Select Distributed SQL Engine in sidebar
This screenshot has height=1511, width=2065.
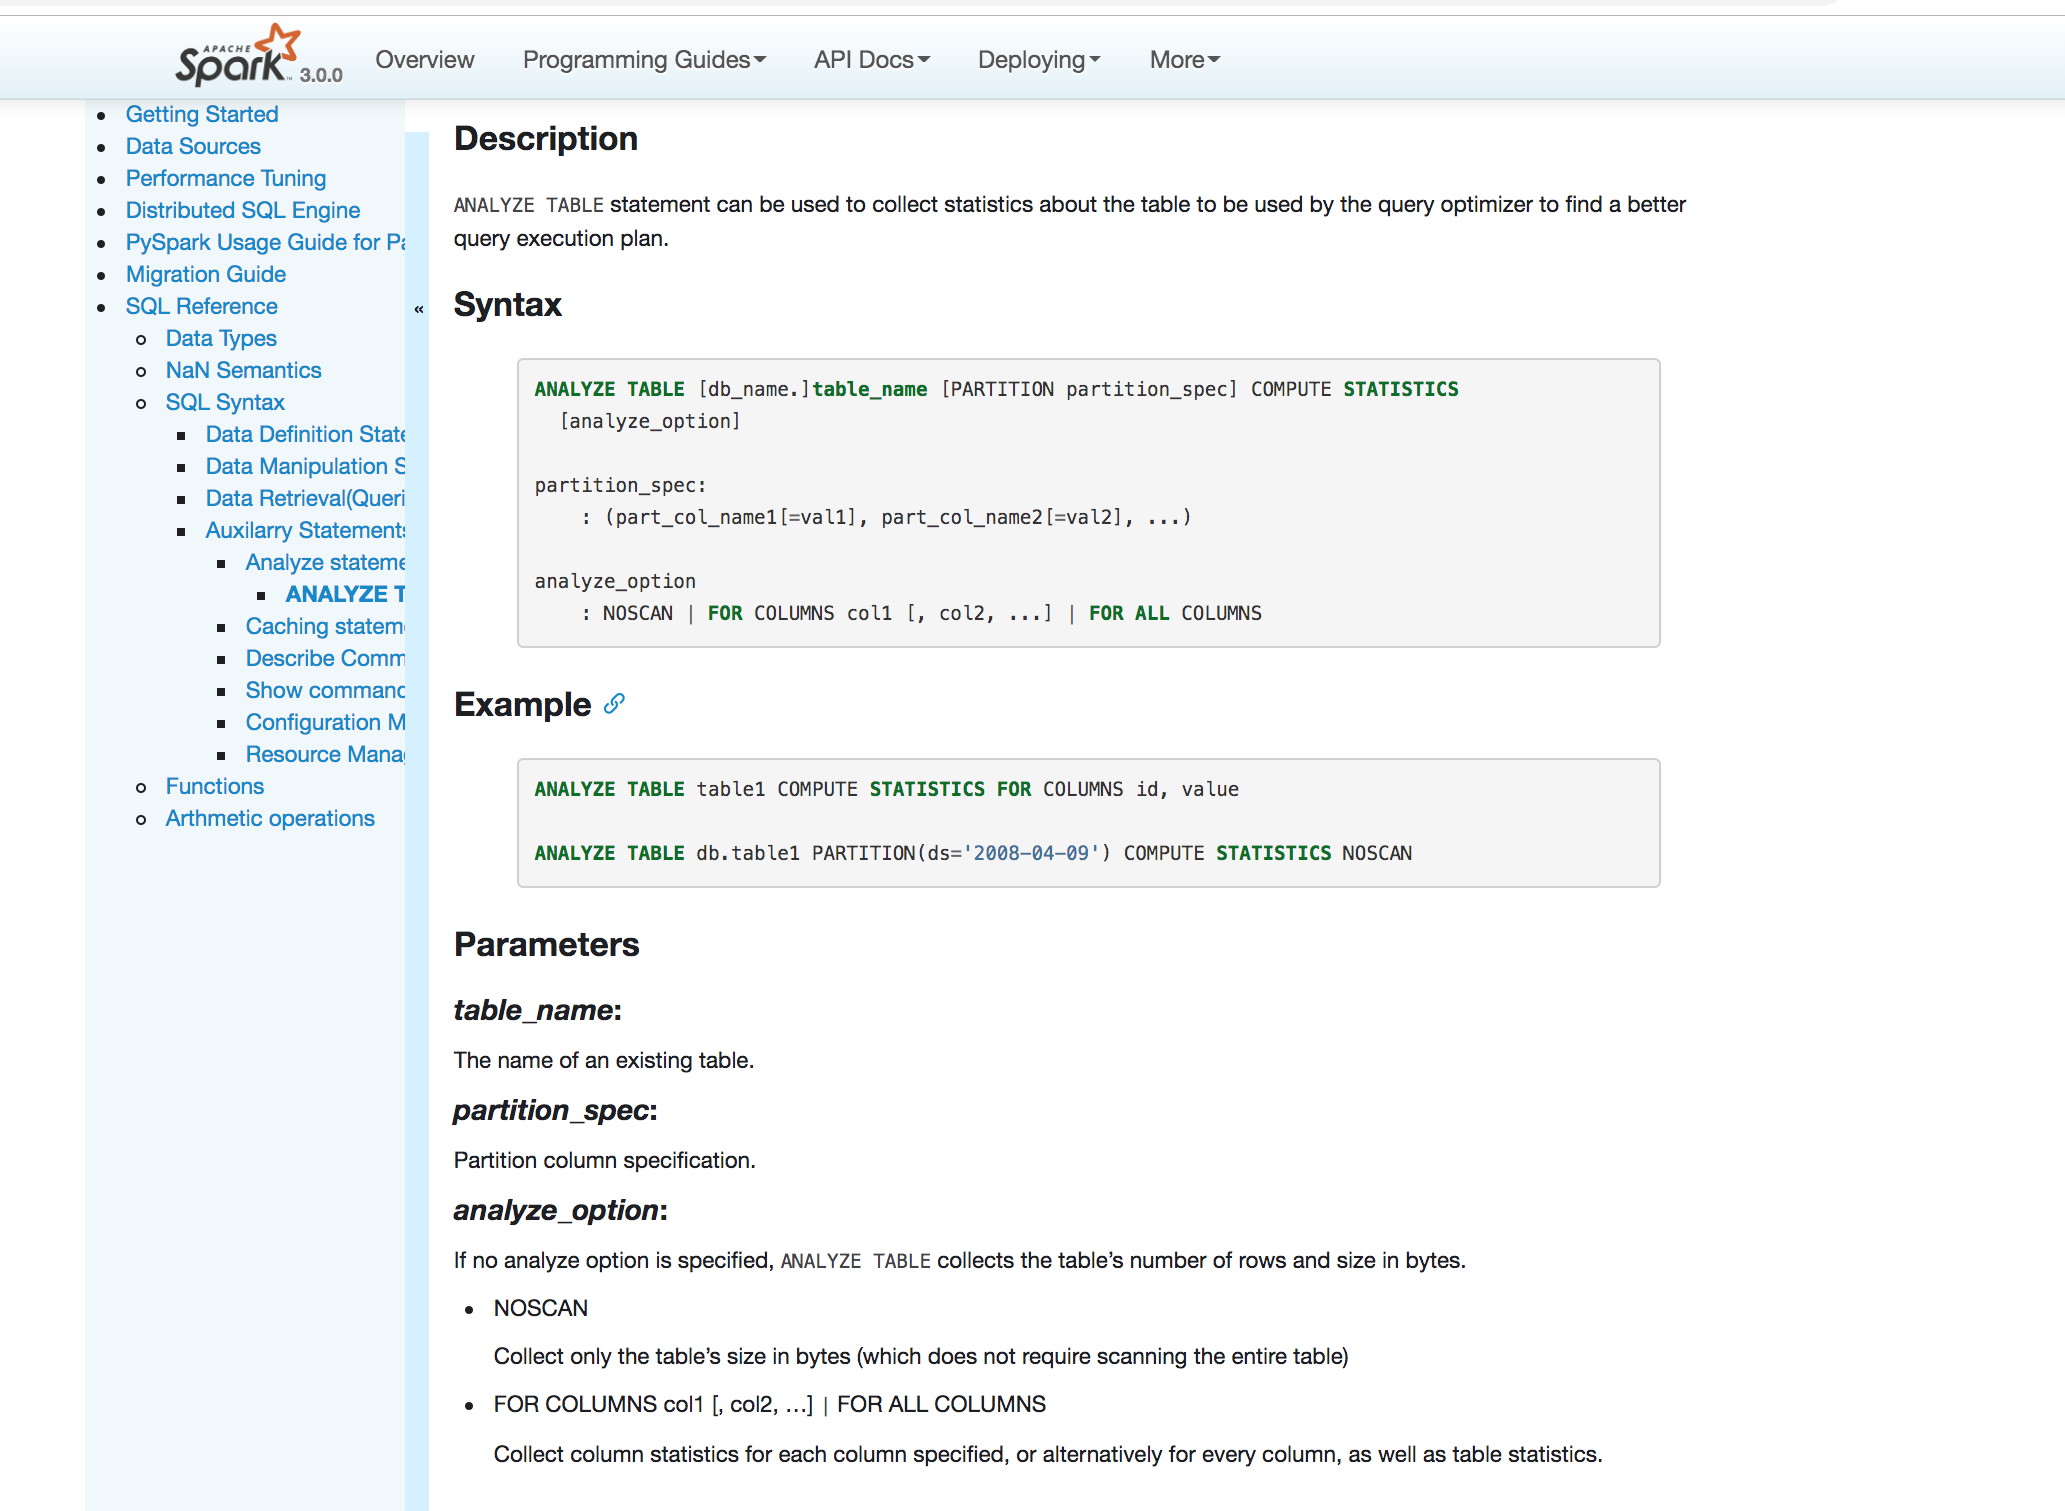243,210
